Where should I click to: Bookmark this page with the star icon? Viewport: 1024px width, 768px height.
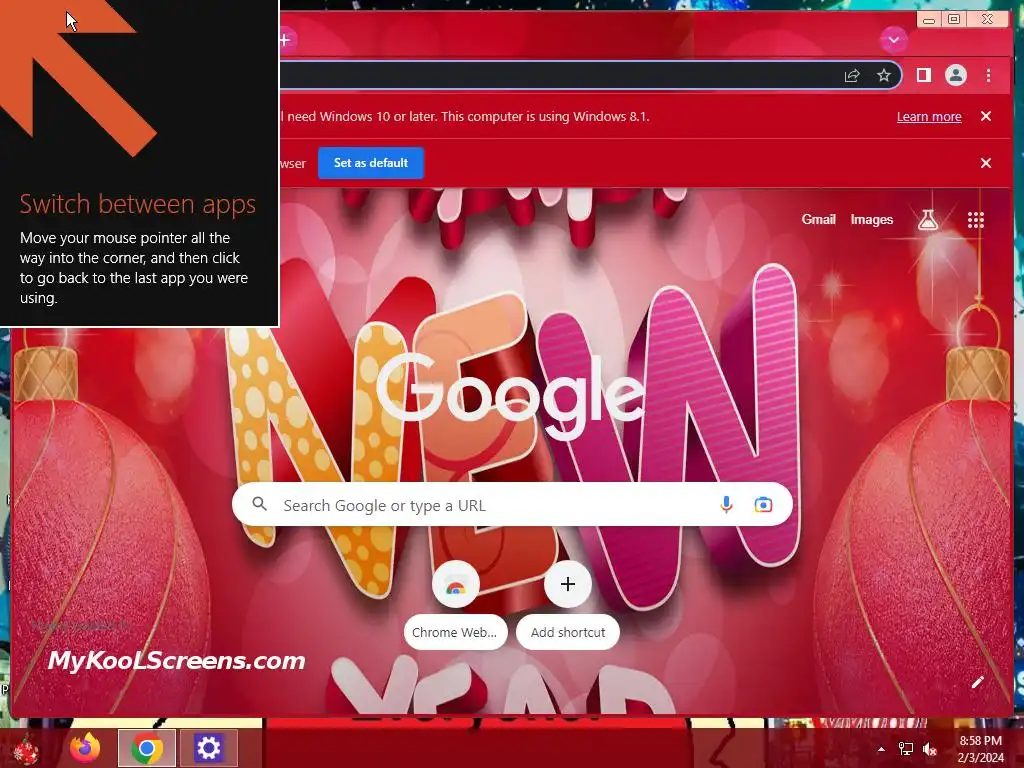click(x=884, y=76)
